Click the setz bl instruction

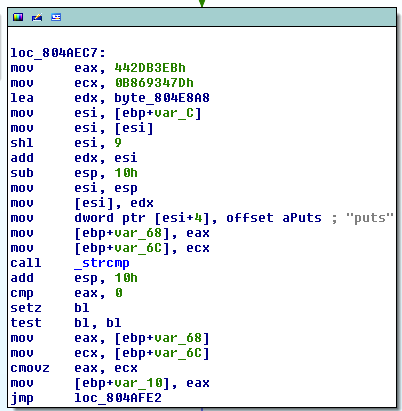pyautogui.click(x=50, y=308)
